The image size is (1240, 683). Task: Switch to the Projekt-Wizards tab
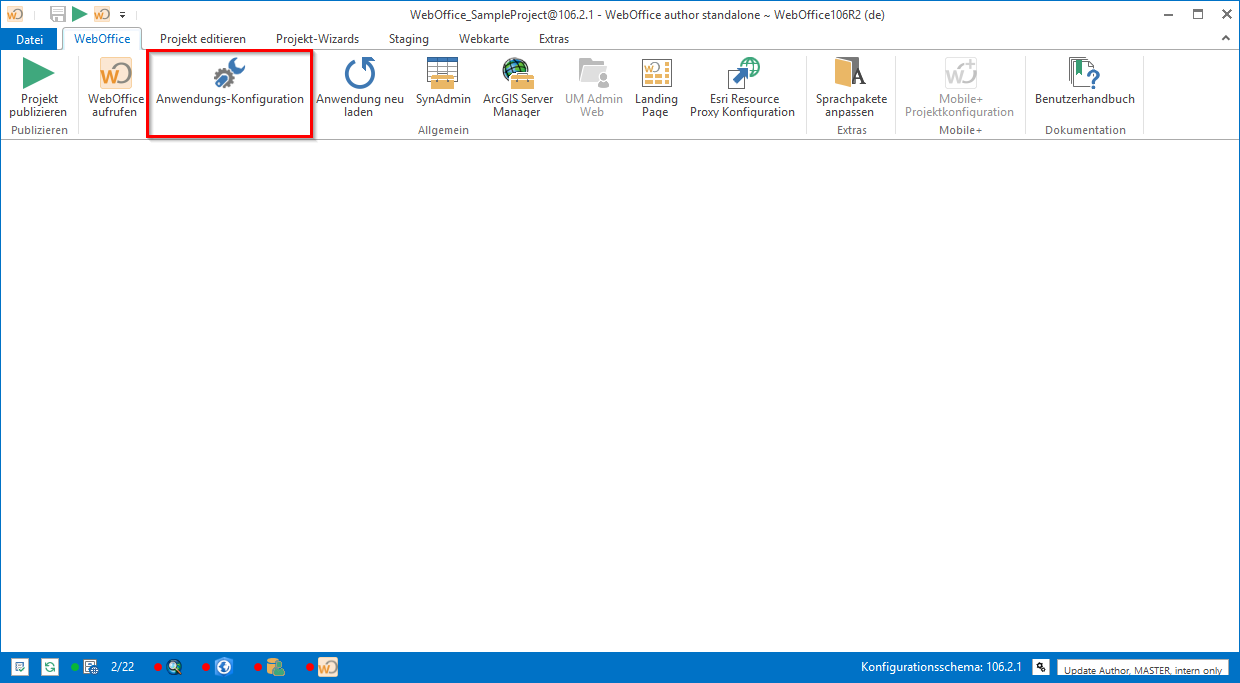(x=317, y=39)
